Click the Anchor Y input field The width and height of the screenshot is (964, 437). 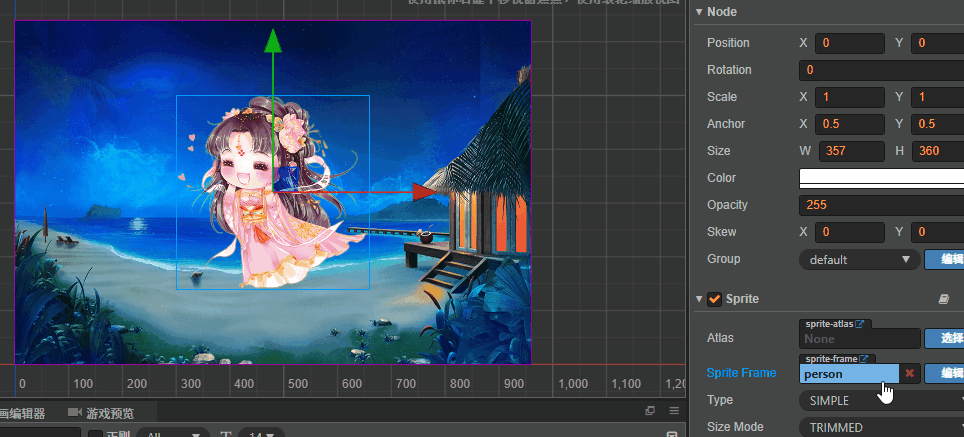[938, 124]
